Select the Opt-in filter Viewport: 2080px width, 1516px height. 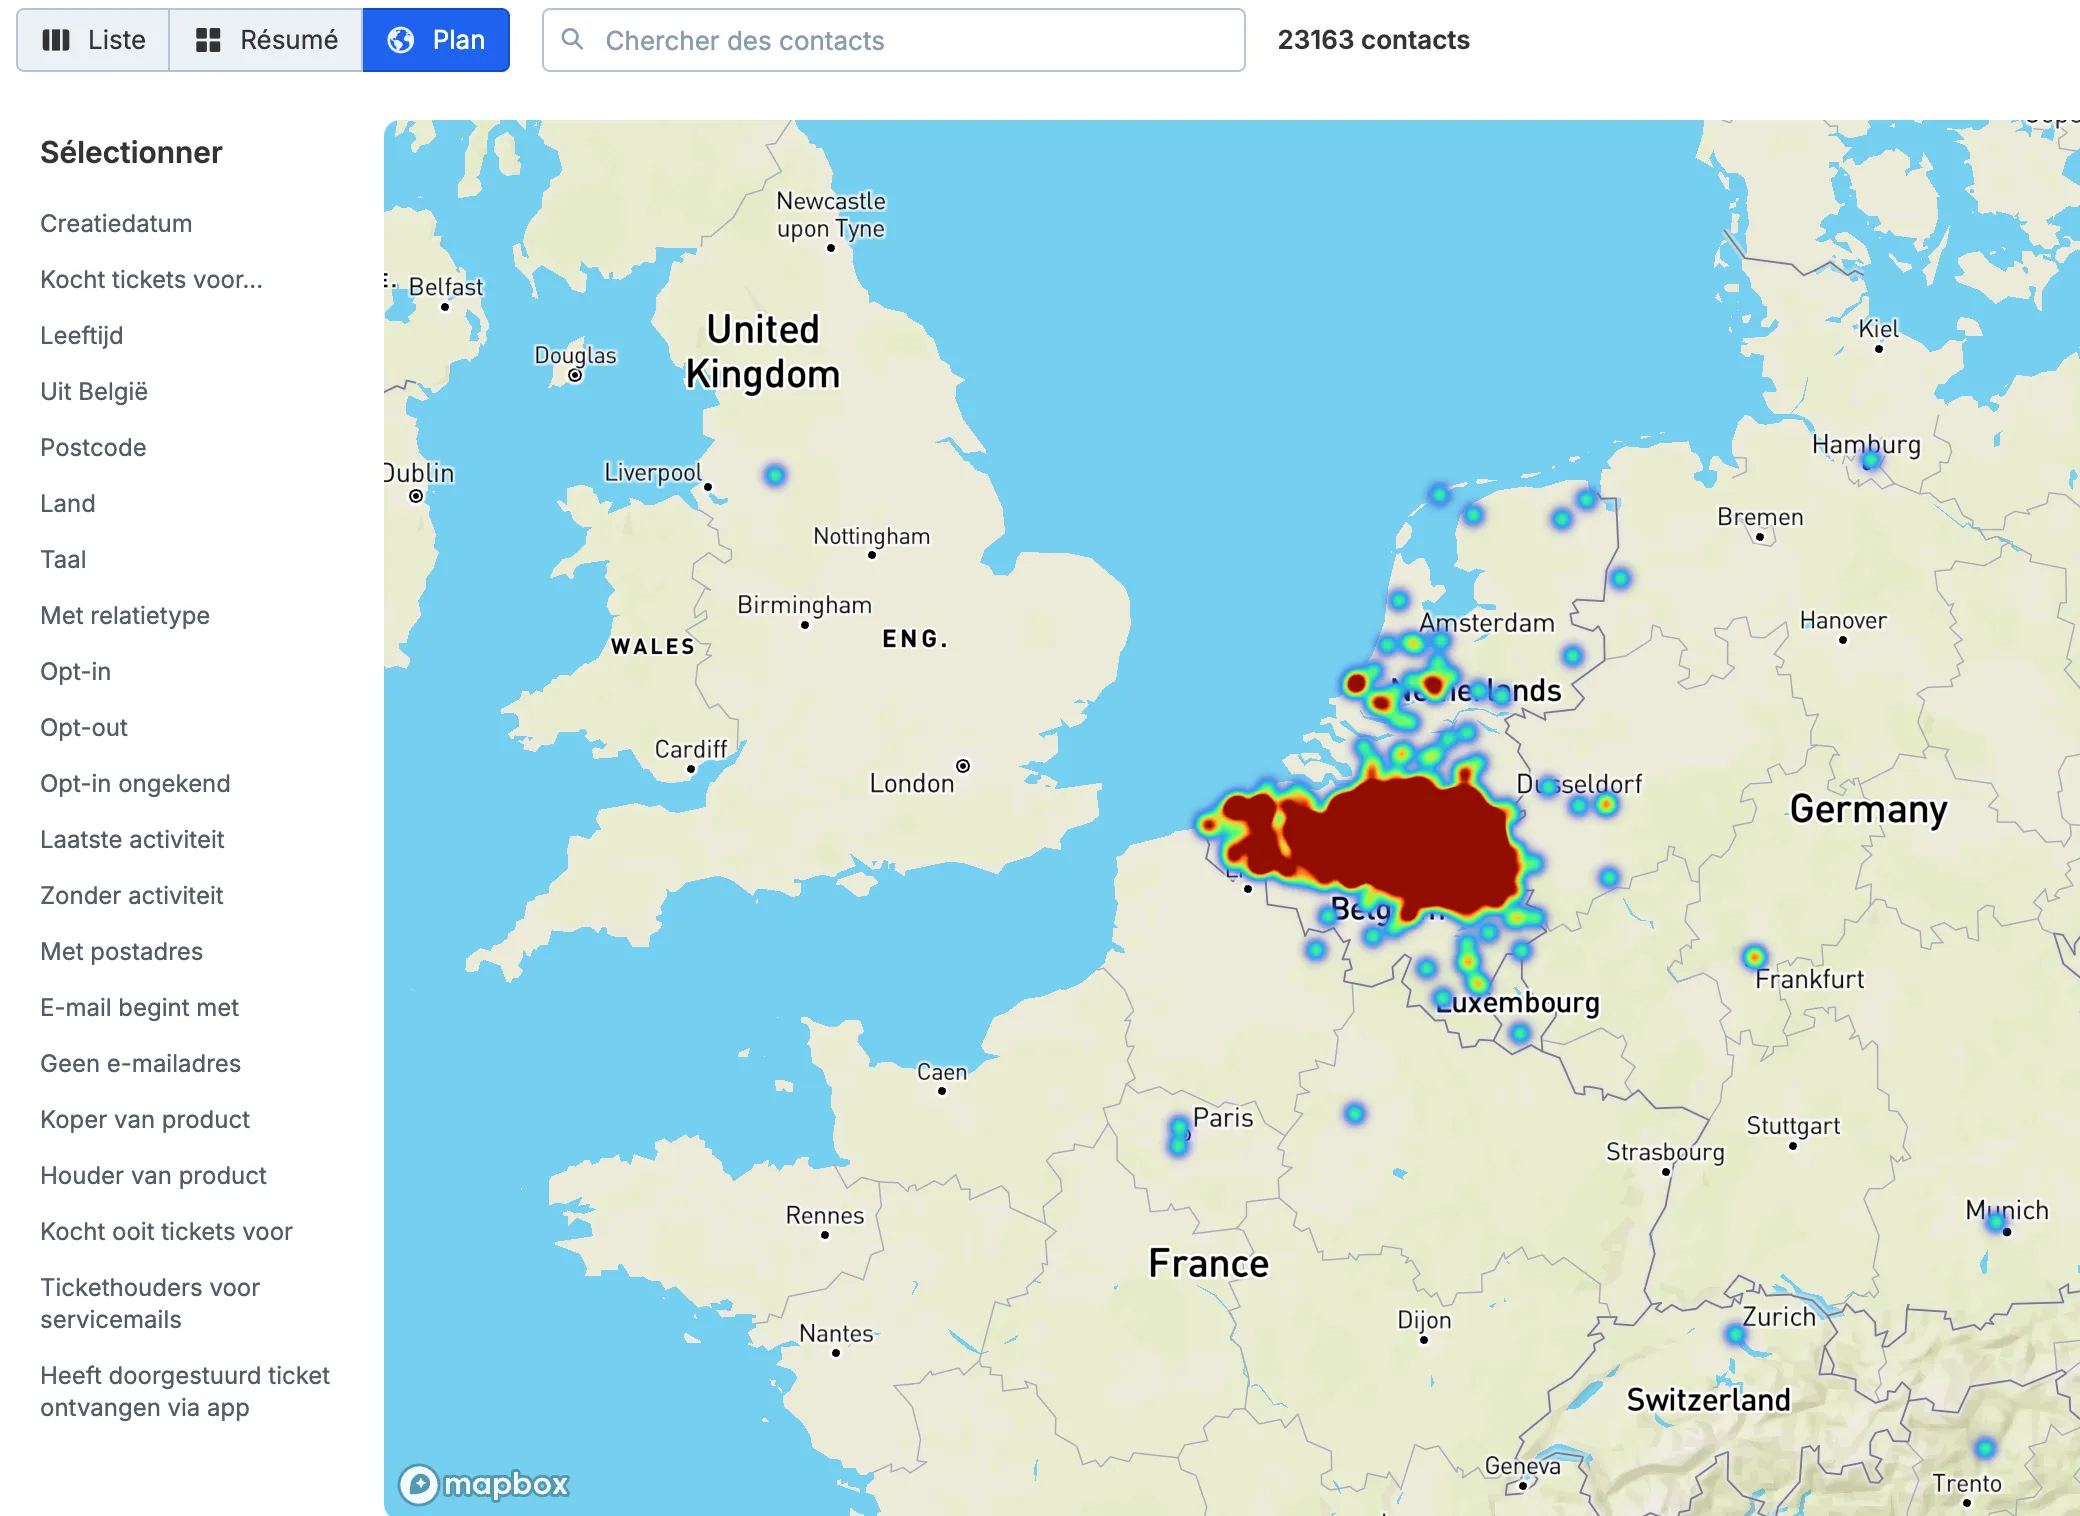pos(75,672)
